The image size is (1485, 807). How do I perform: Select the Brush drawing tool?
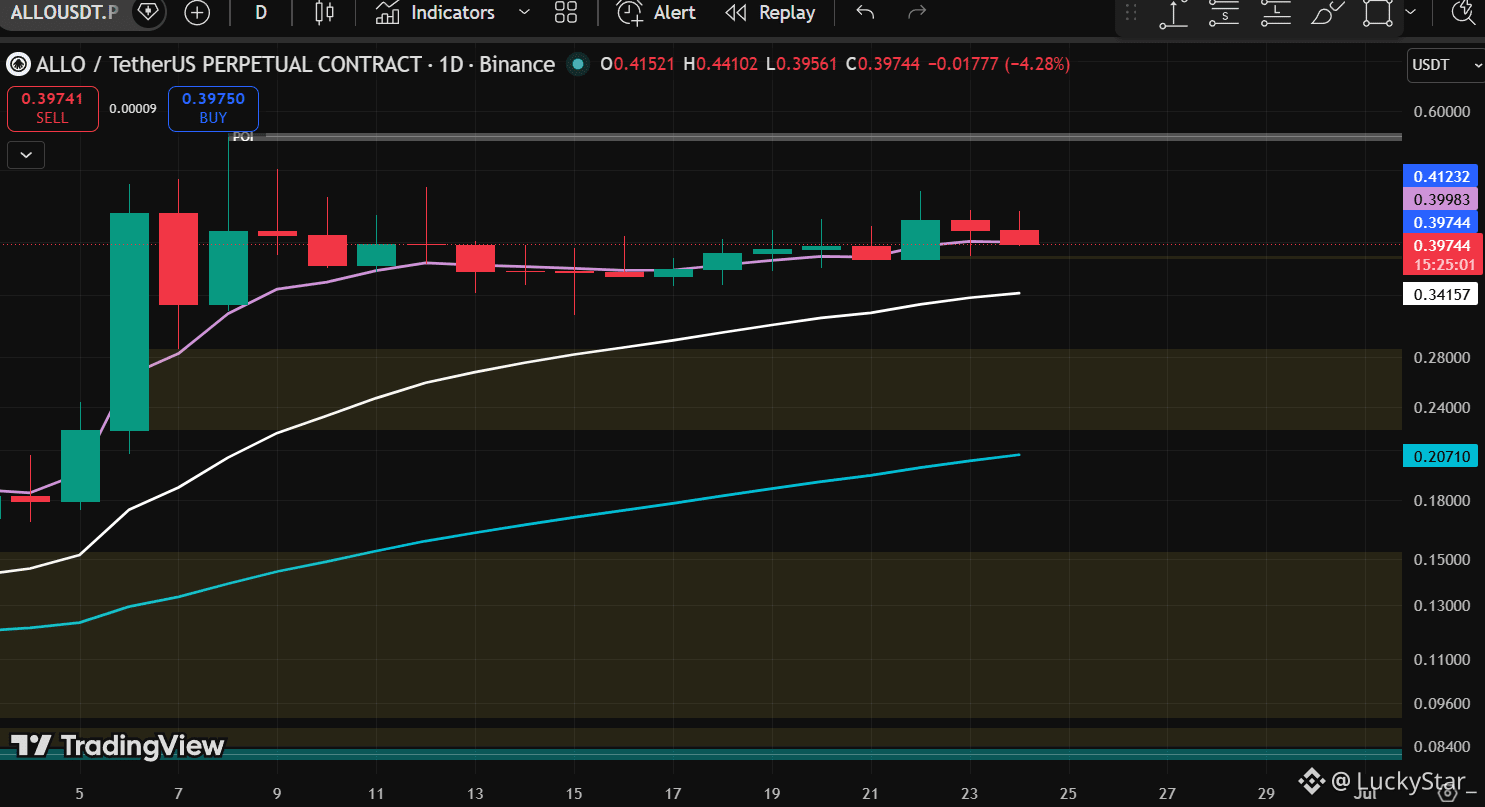(1326, 13)
